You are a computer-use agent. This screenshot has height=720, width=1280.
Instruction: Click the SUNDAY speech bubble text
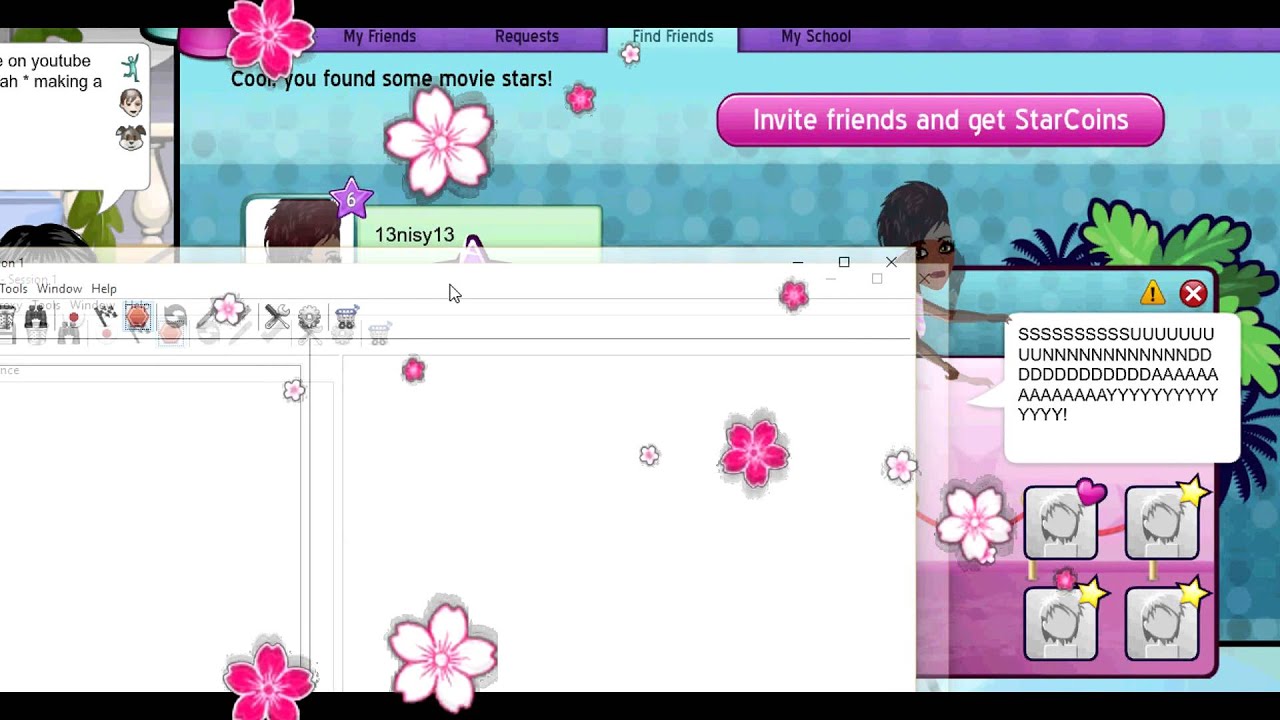1118,374
